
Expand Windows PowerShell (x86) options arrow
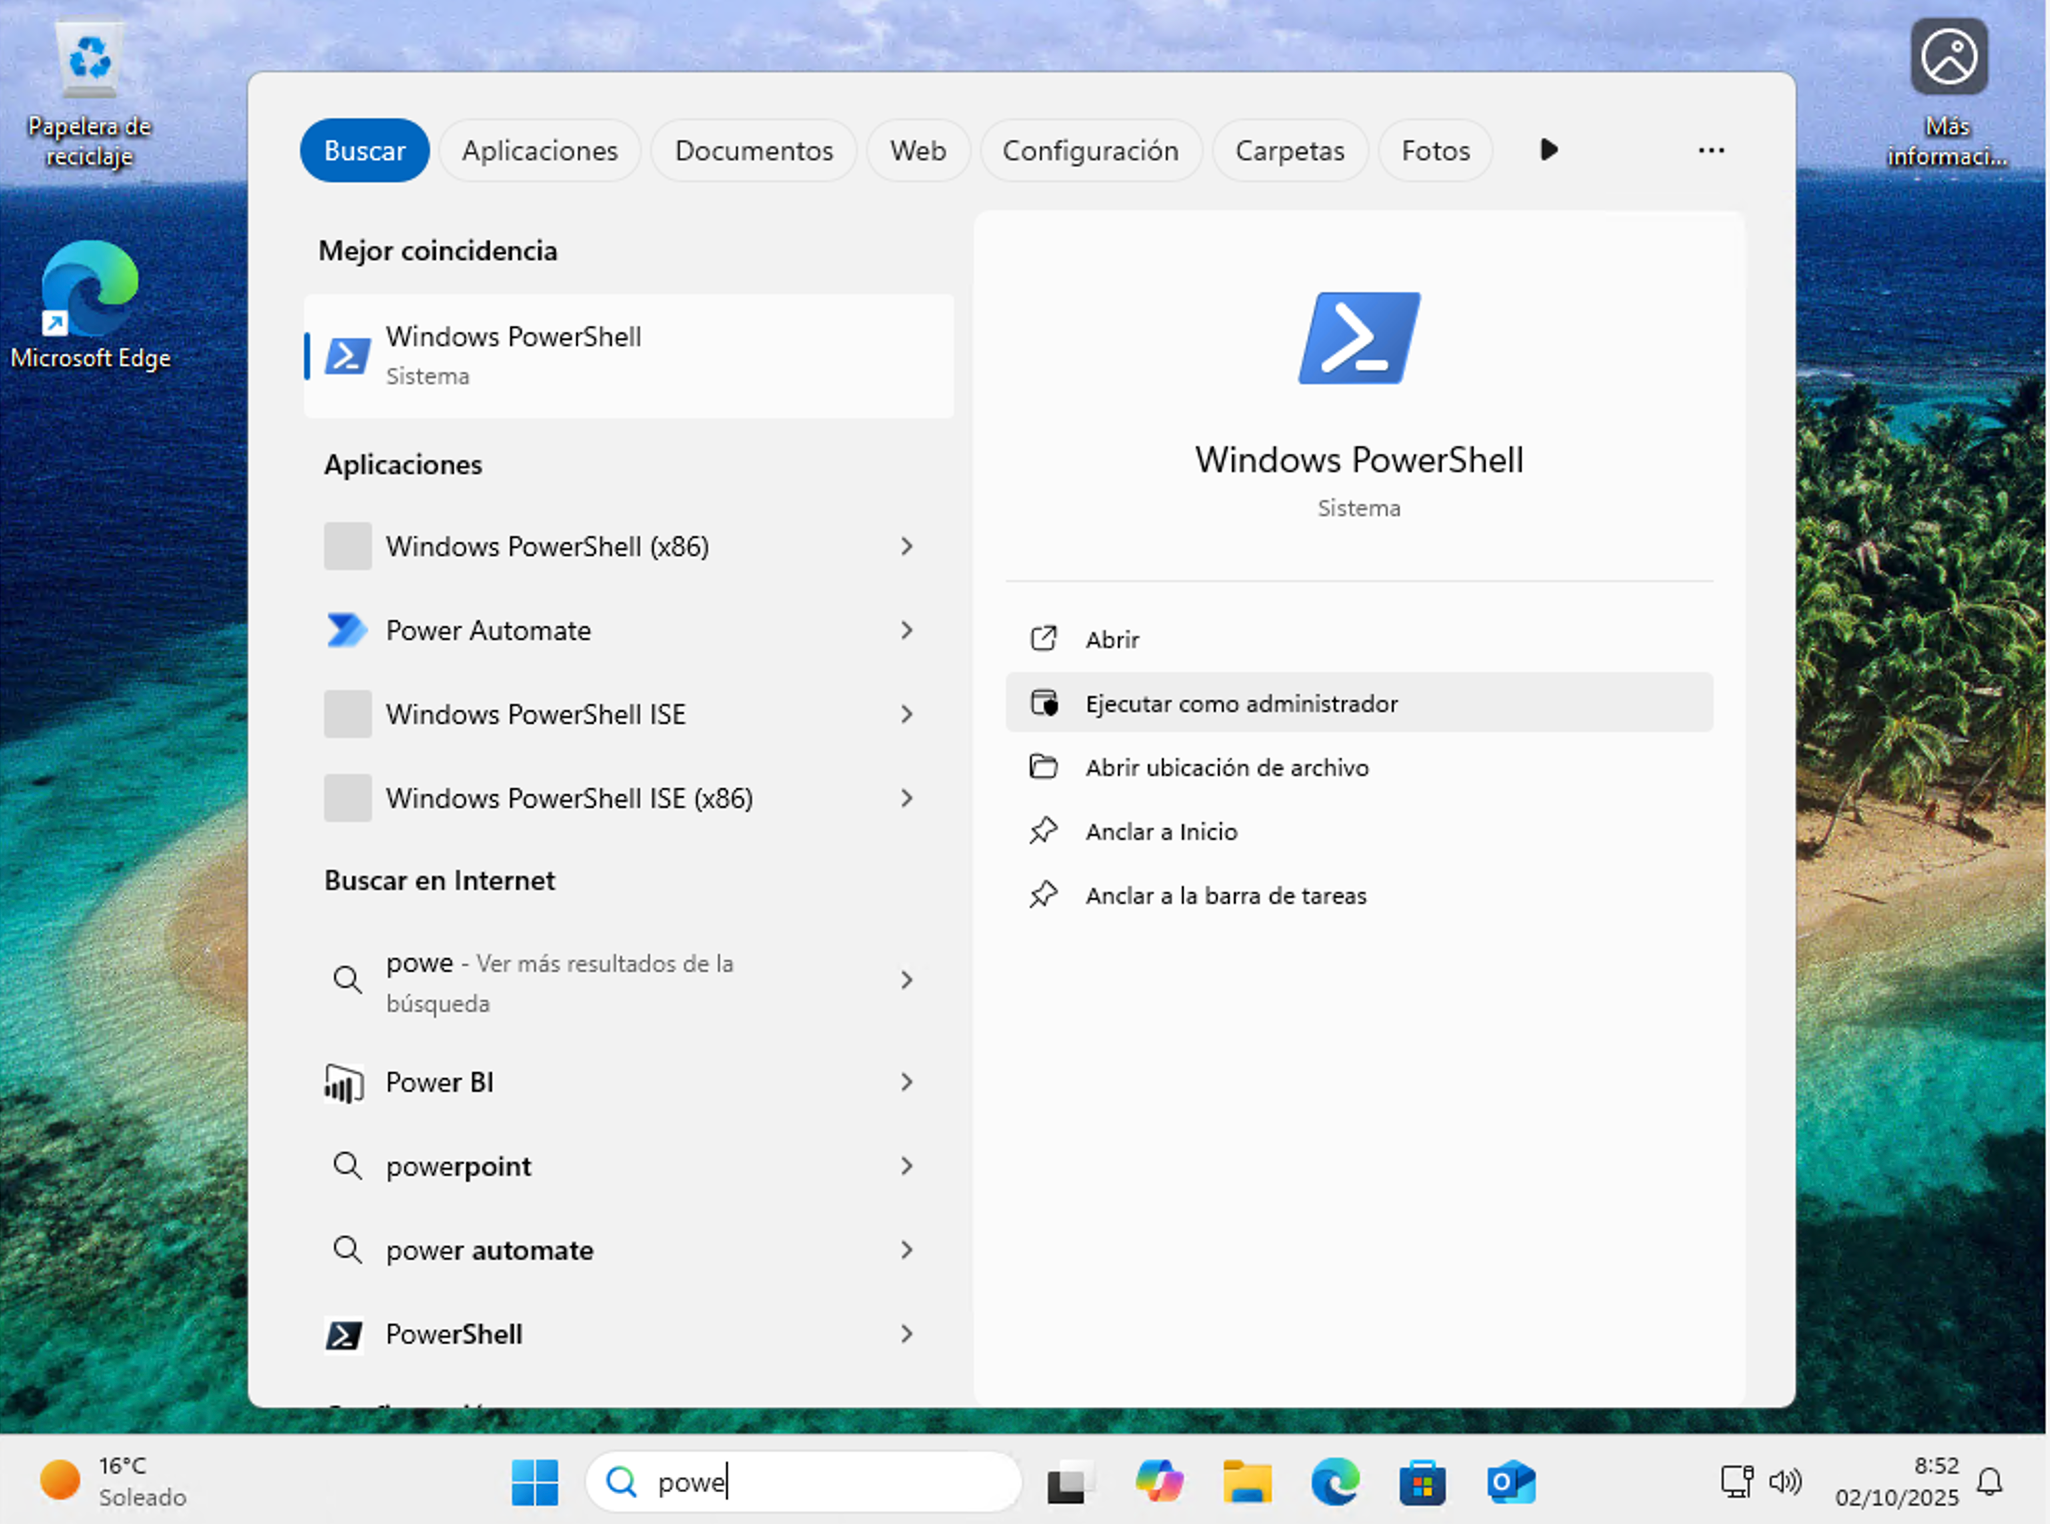click(x=906, y=546)
